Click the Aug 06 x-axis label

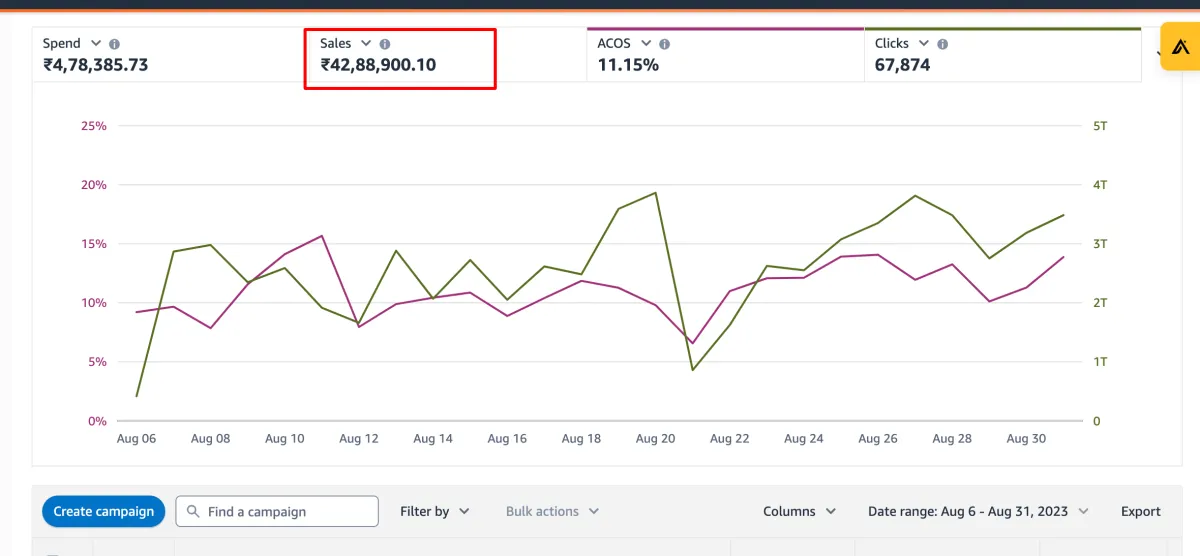coord(136,438)
